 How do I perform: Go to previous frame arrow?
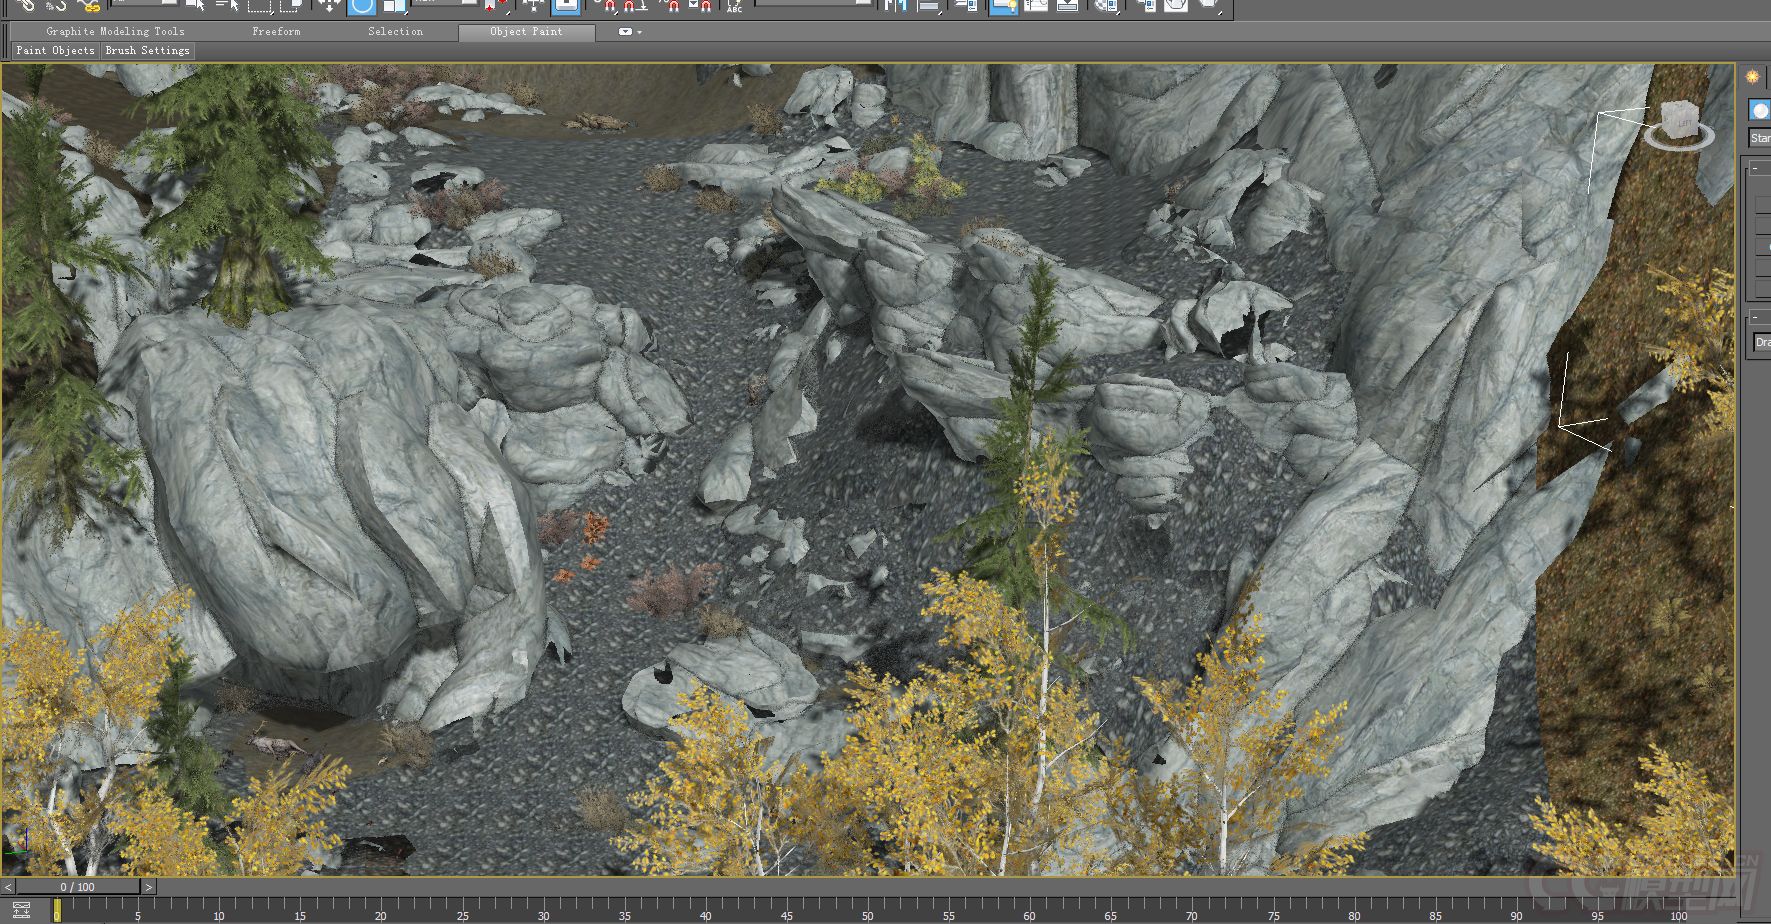point(8,887)
